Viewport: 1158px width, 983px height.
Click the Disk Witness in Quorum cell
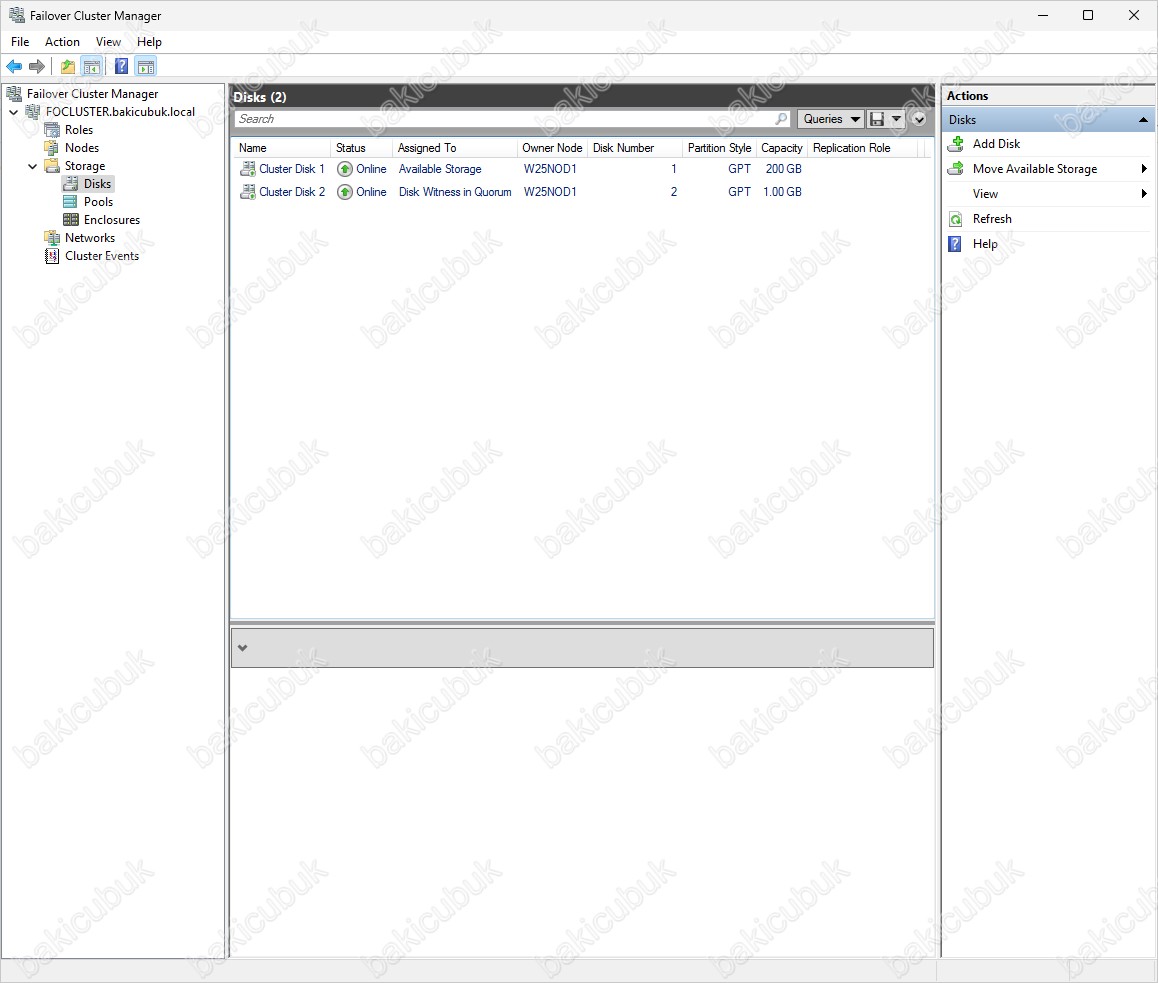(x=455, y=192)
